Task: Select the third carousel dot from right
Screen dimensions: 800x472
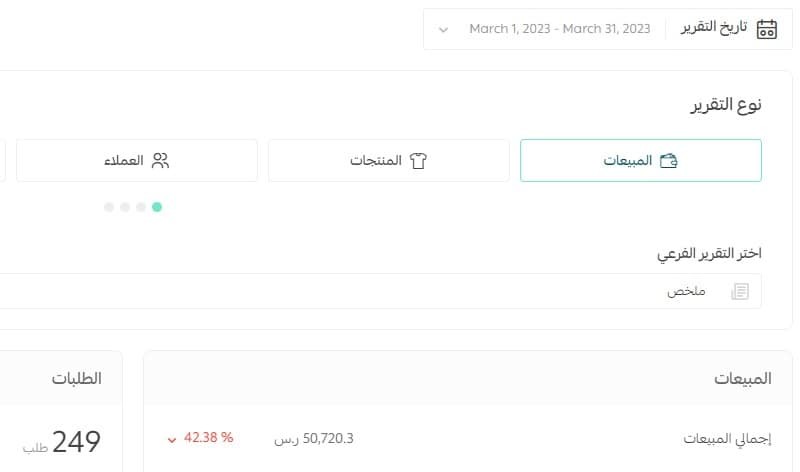Action: point(125,207)
